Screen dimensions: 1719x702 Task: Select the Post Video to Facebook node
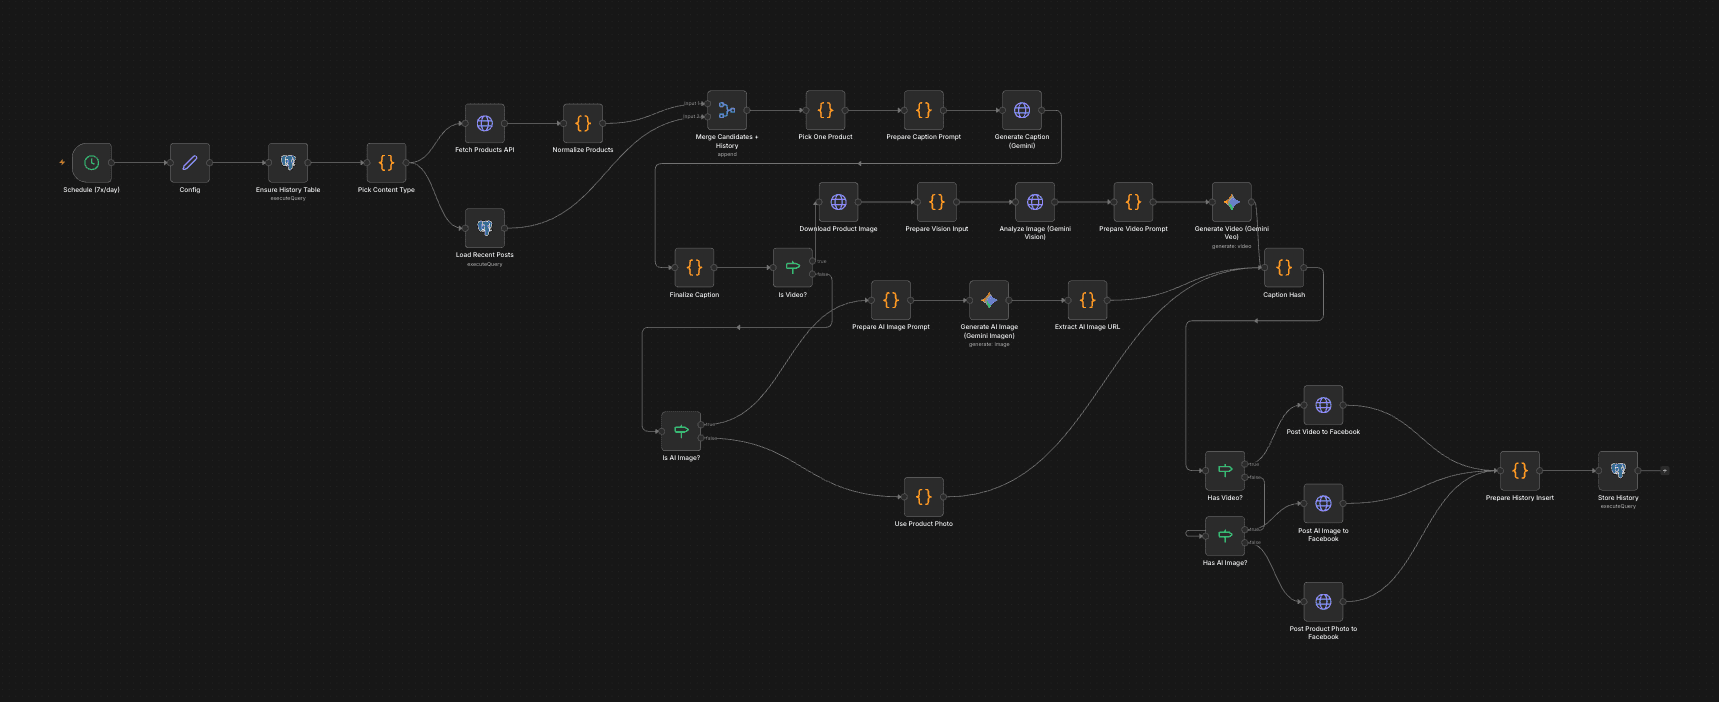pyautogui.click(x=1323, y=405)
